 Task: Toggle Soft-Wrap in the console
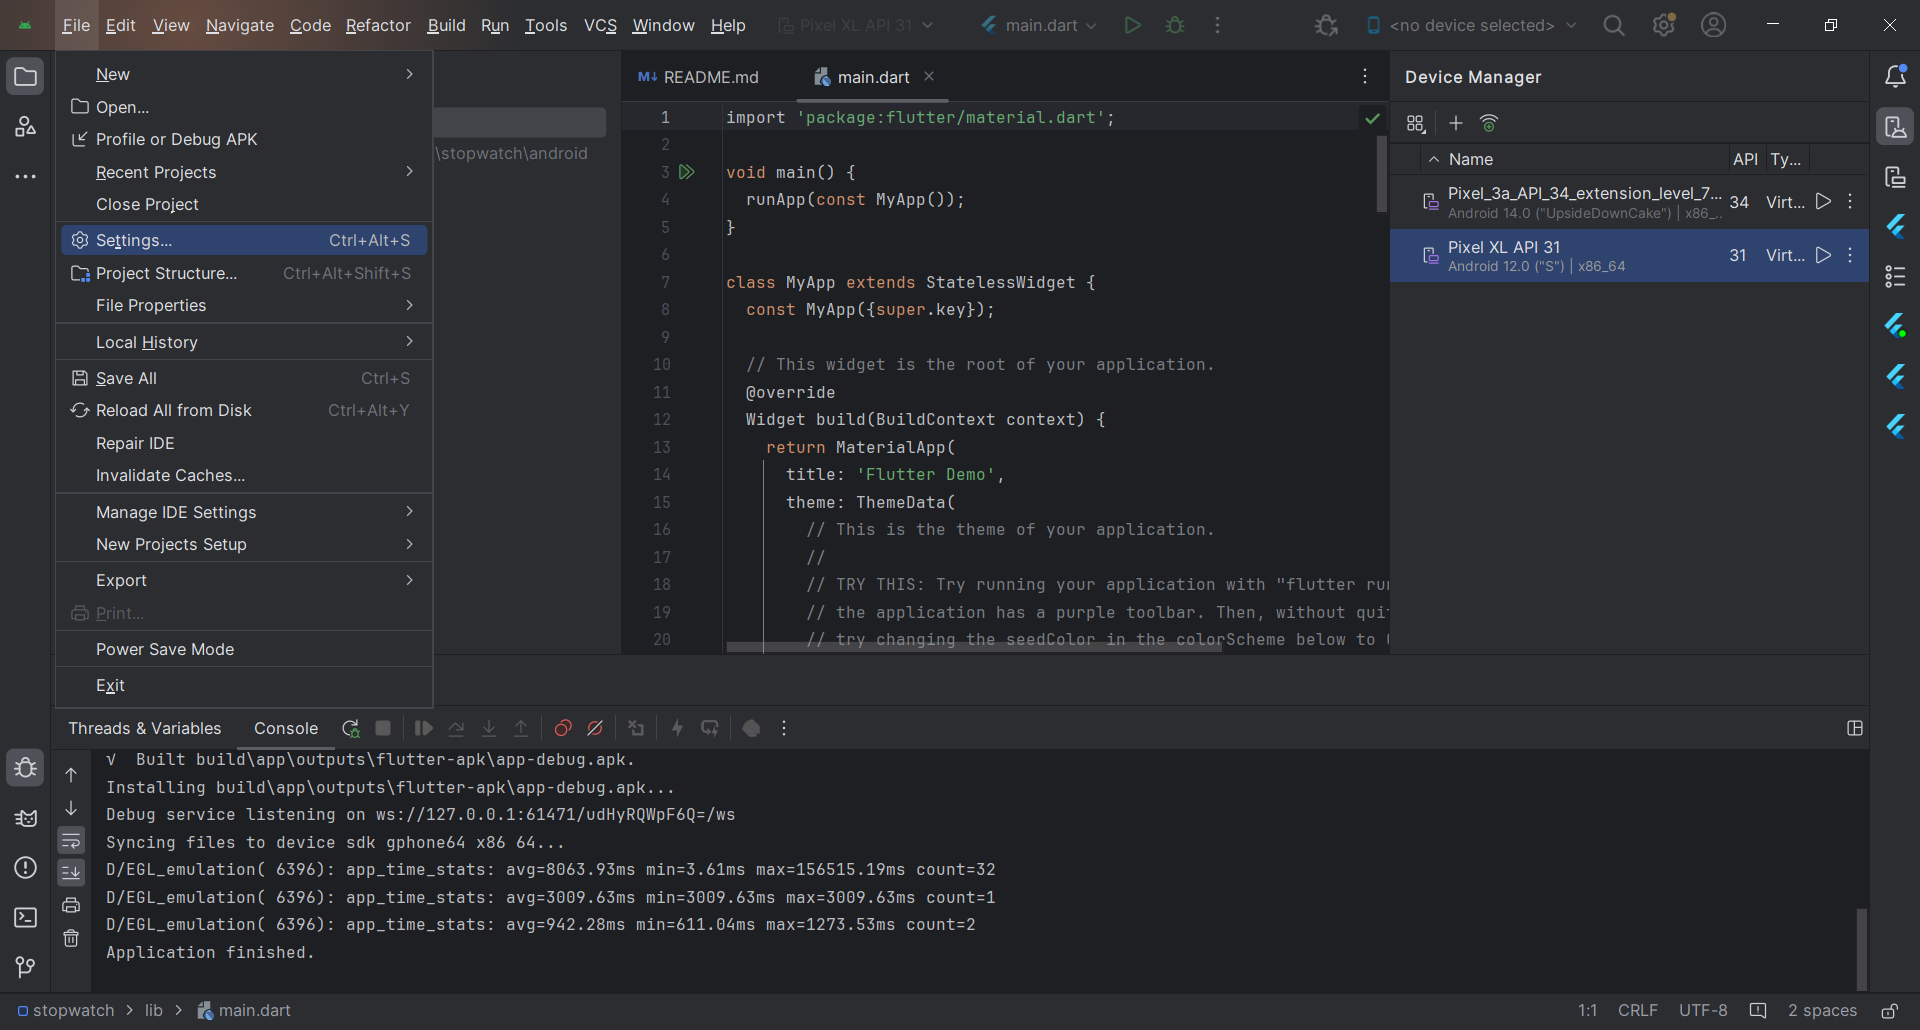[x=71, y=840]
